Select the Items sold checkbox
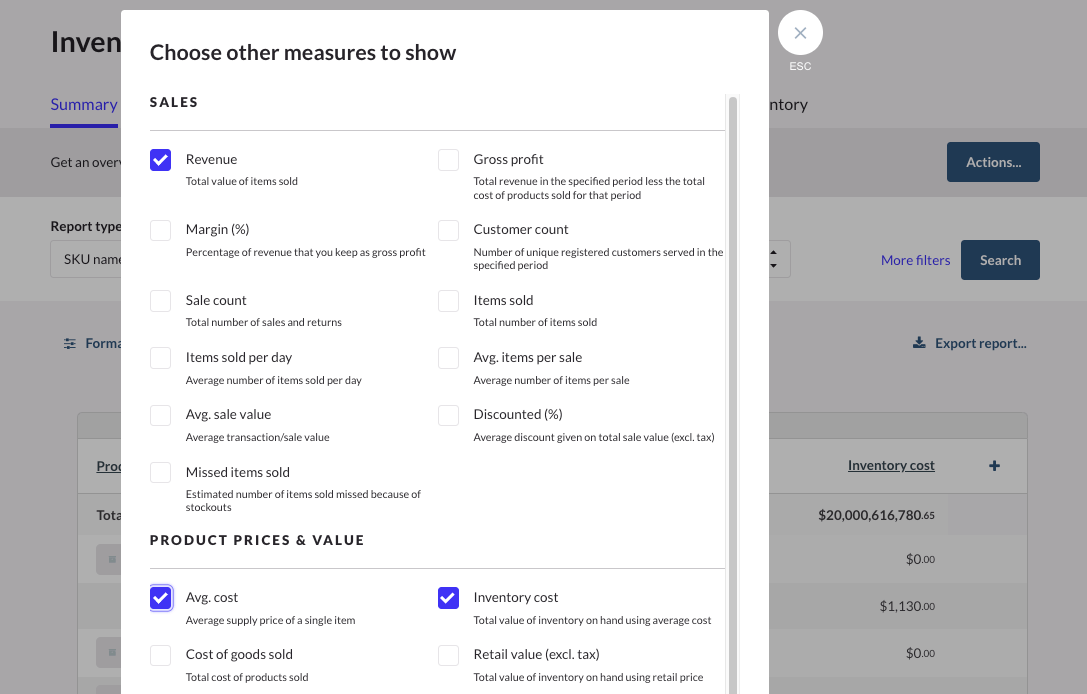 coord(449,301)
